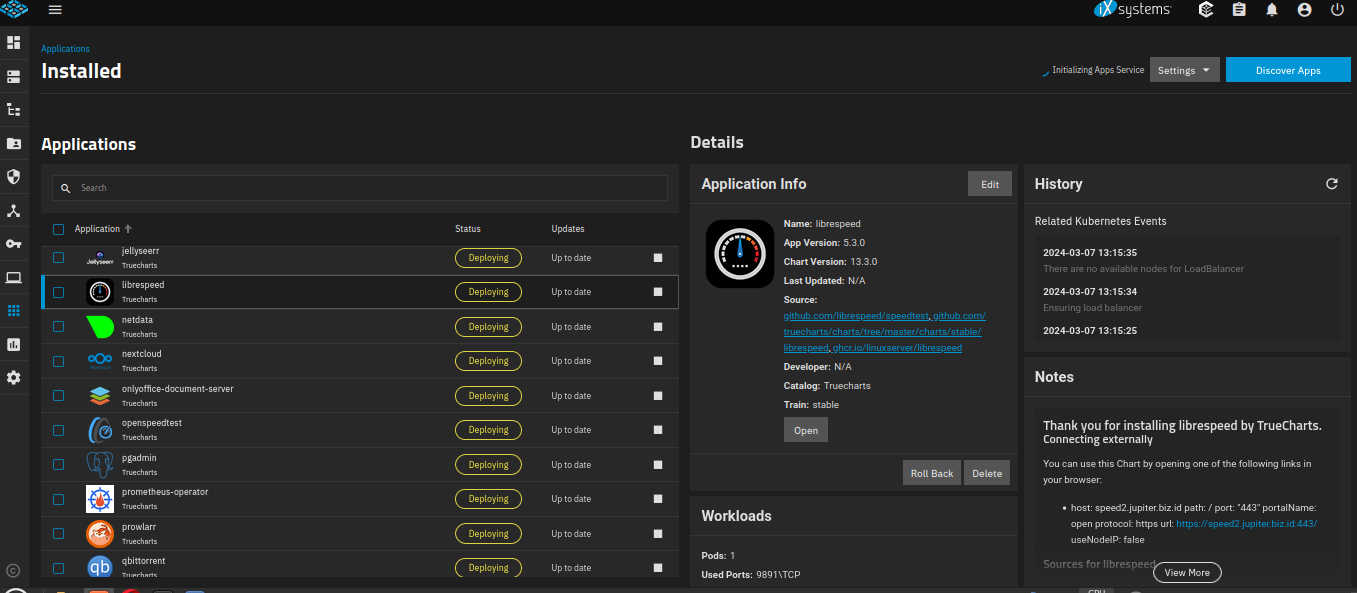Image resolution: width=1357 pixels, height=593 pixels.
Task: Open the ghcr.io/linuxserver/librespeed source link
Action: pos(897,348)
